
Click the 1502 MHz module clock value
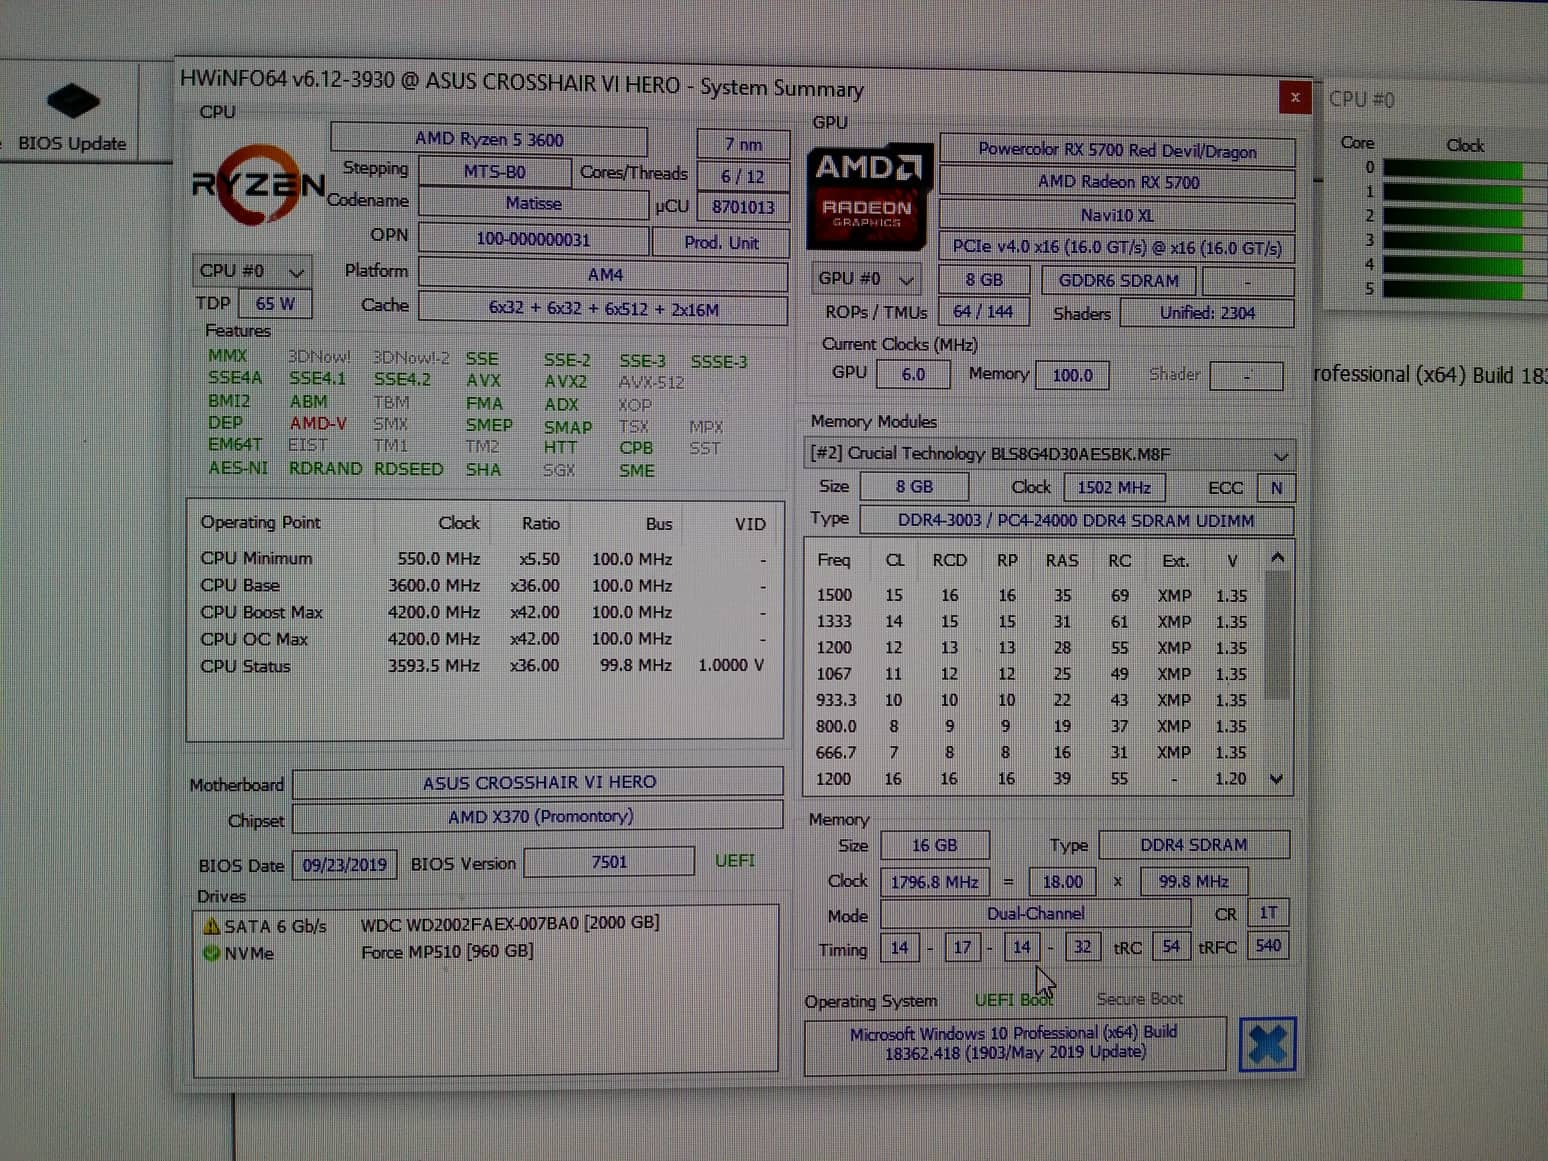click(1113, 487)
